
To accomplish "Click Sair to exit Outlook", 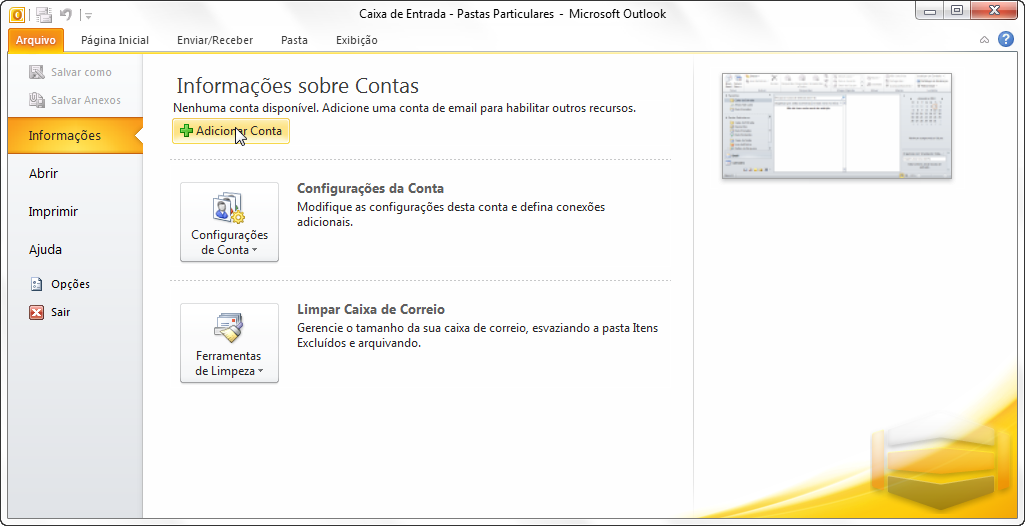I will 50,312.
